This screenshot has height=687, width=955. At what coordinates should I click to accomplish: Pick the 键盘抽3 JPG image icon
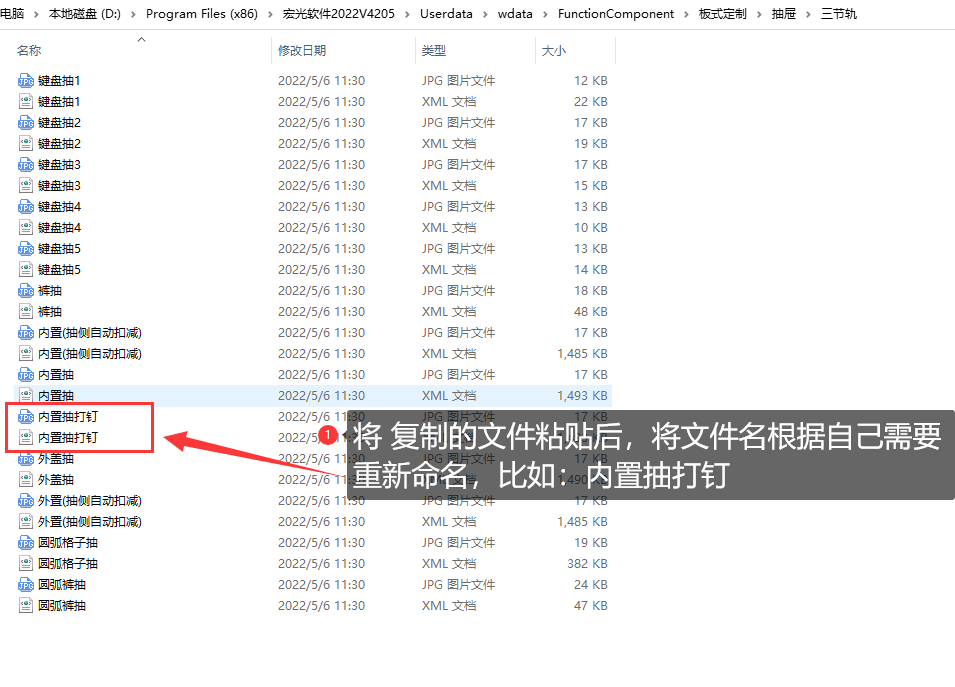pos(26,164)
